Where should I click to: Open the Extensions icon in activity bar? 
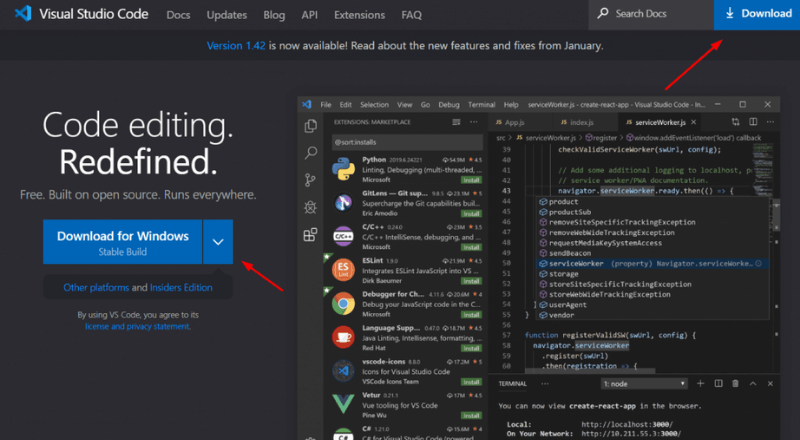(310, 234)
